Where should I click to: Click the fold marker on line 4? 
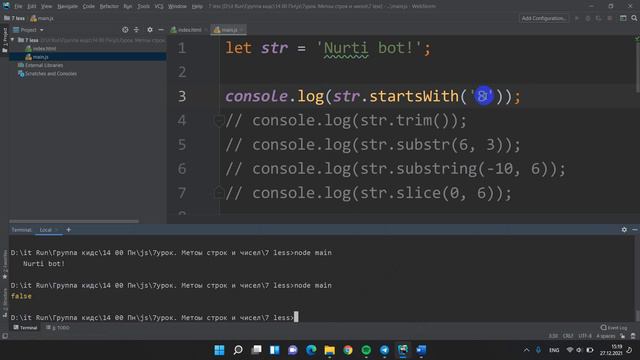(x=219, y=120)
